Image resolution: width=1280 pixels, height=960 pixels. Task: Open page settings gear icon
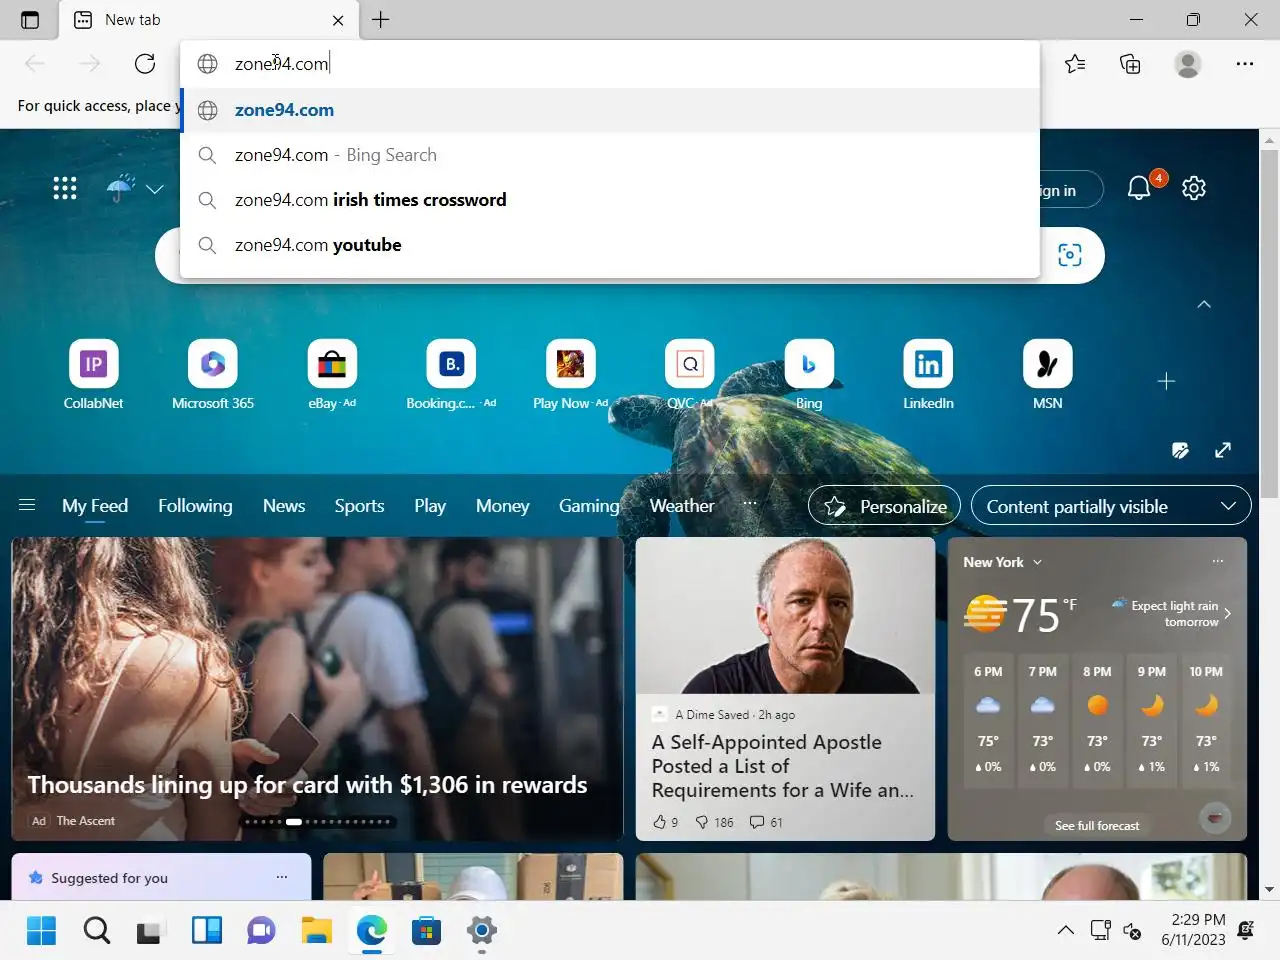[1194, 188]
